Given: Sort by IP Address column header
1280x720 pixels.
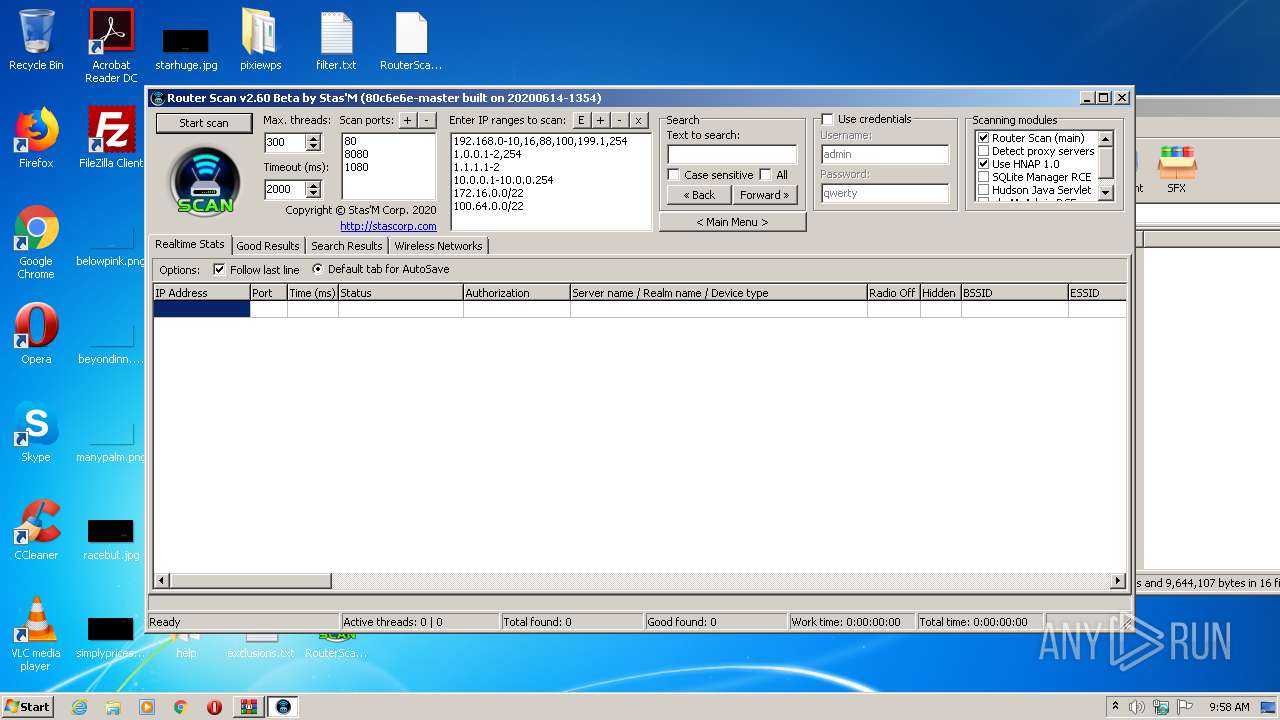Looking at the screenshot, I should pyautogui.click(x=201, y=293).
